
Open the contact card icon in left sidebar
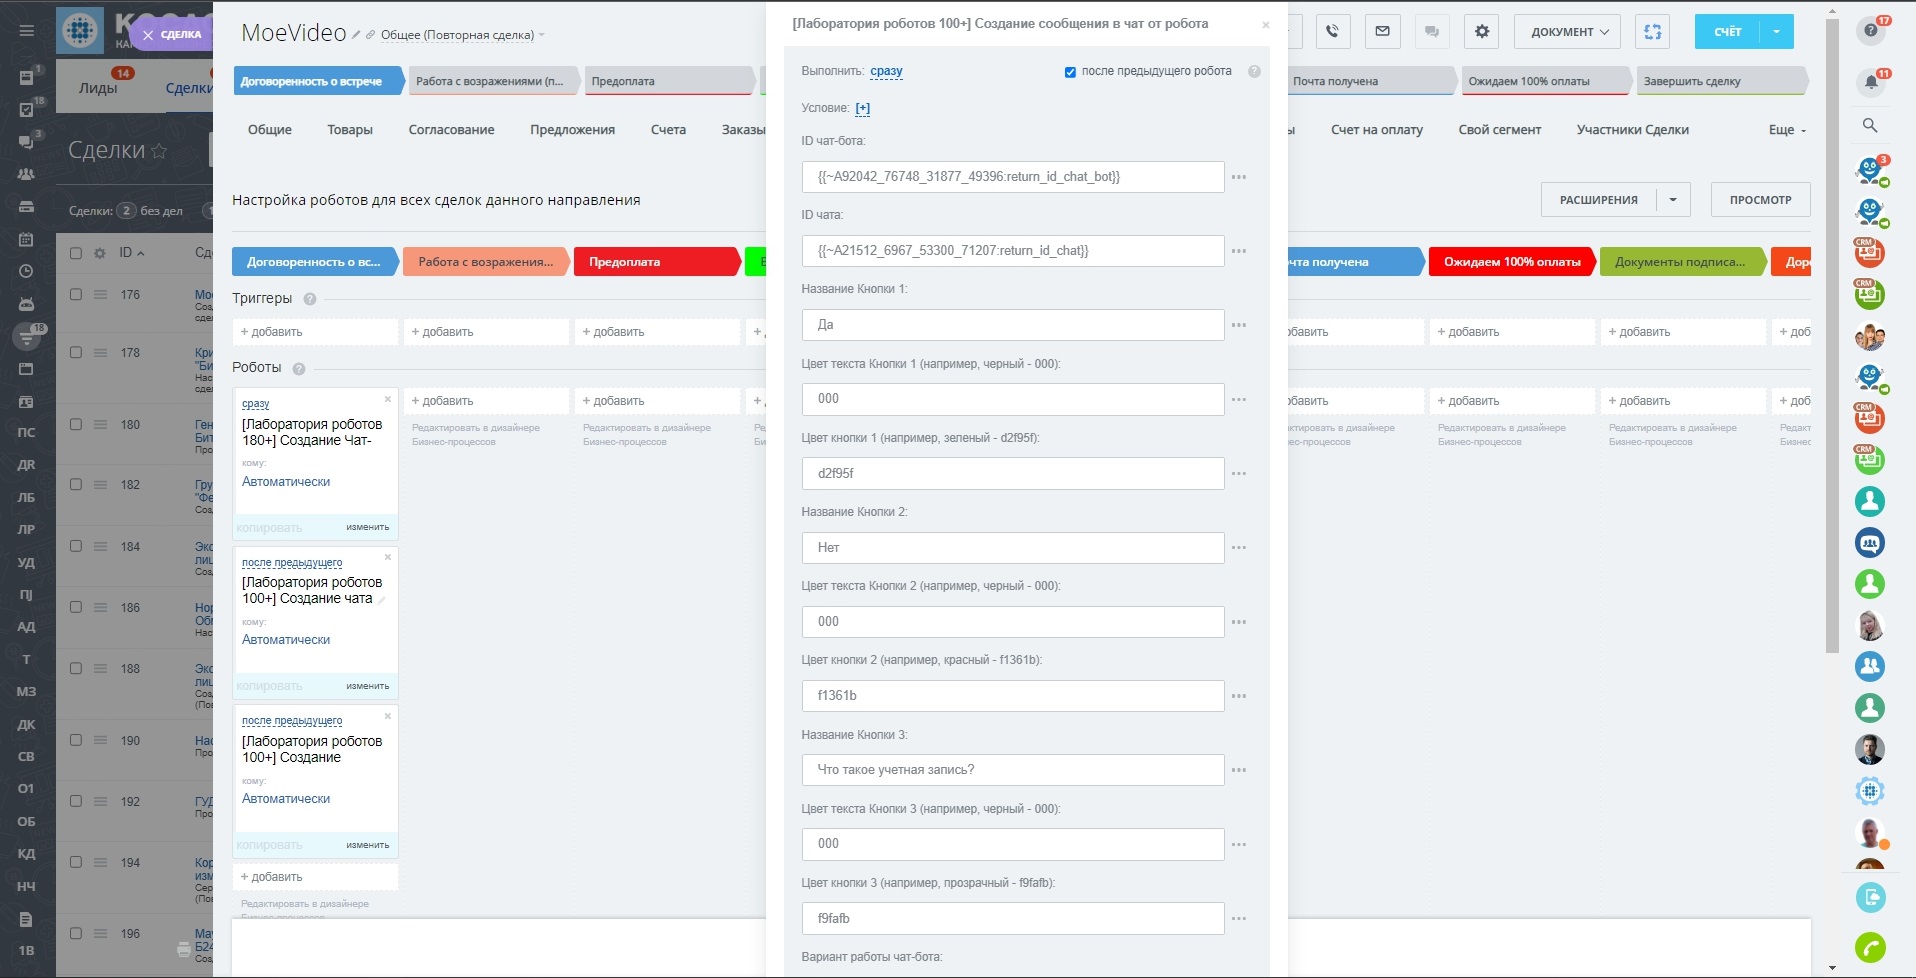click(x=27, y=402)
